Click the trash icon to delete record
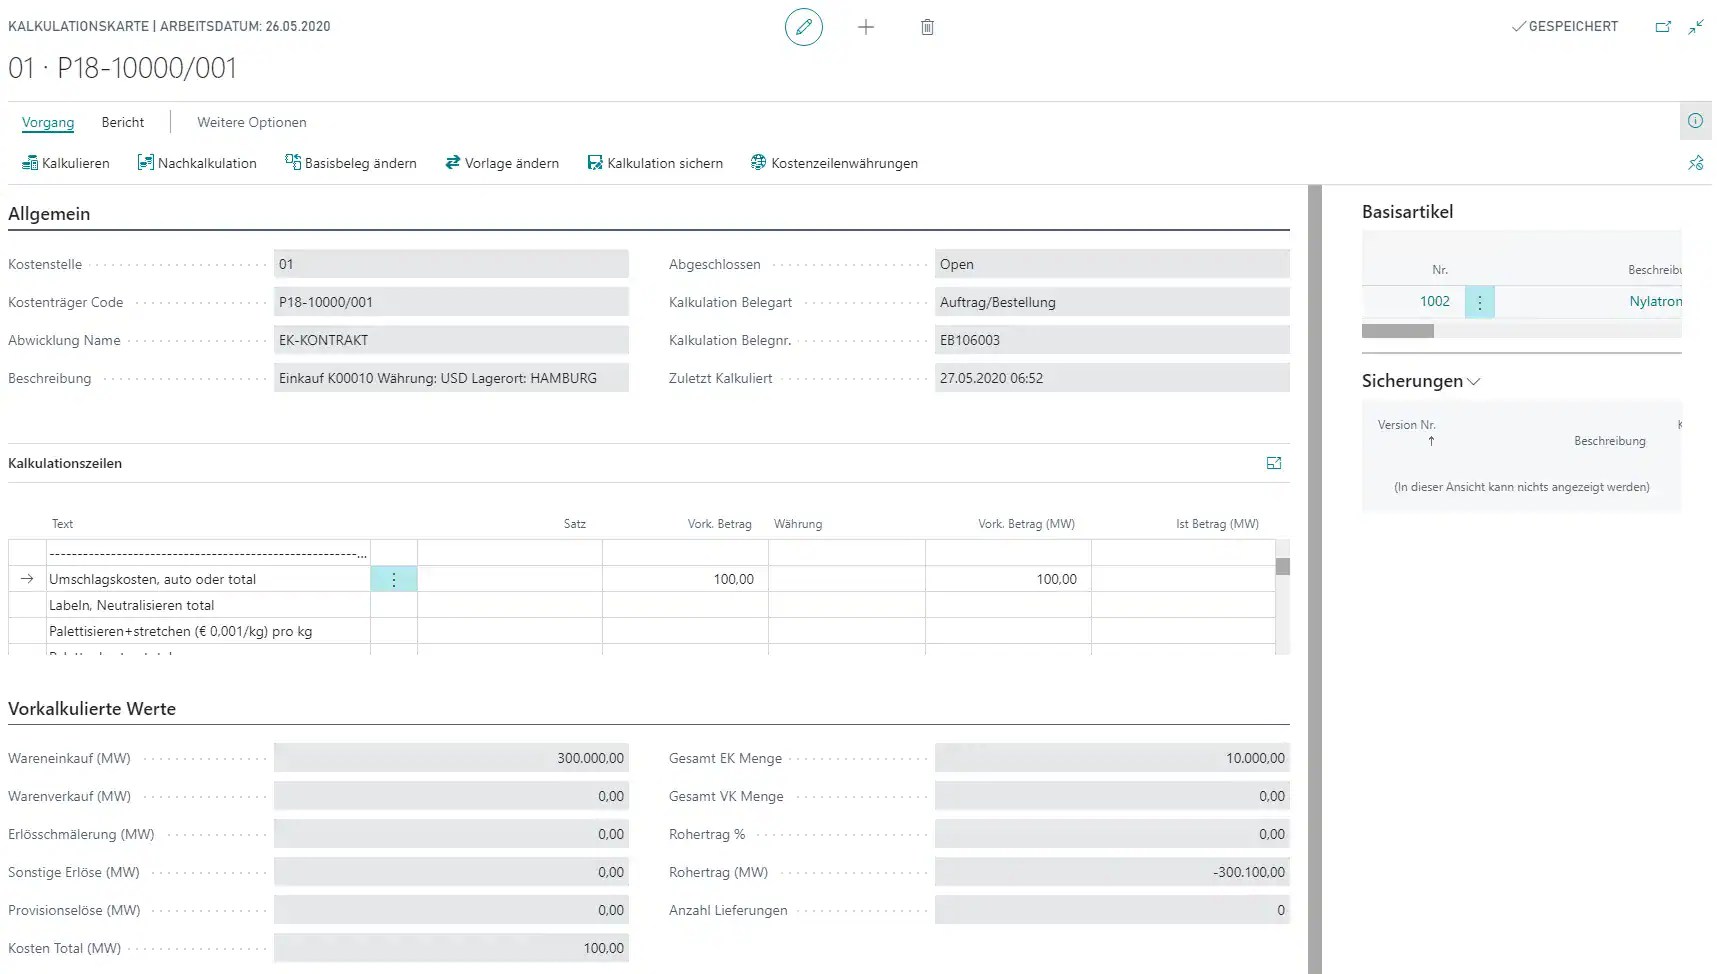Viewport: 1717px width, 974px height. click(x=927, y=27)
